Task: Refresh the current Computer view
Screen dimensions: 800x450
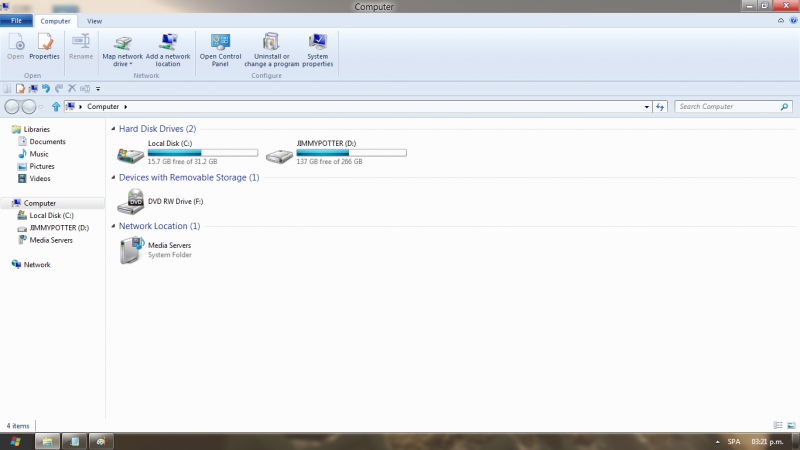Action: (x=660, y=106)
